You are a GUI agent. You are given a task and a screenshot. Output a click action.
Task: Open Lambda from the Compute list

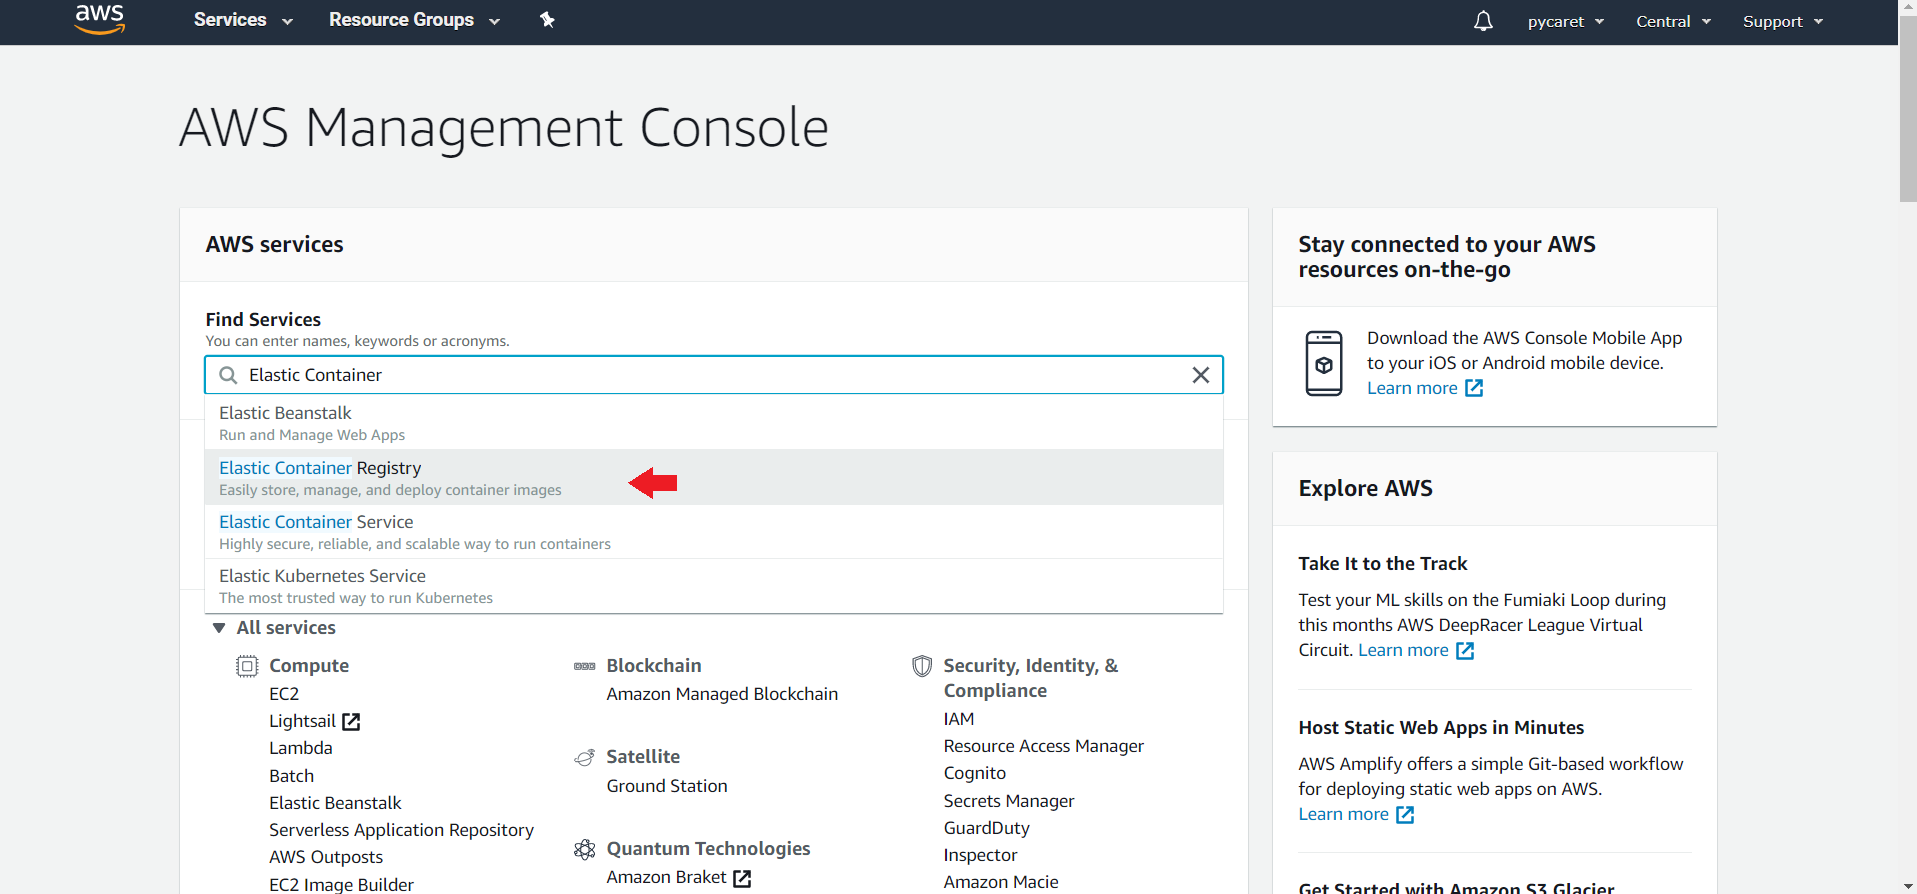[300, 748]
